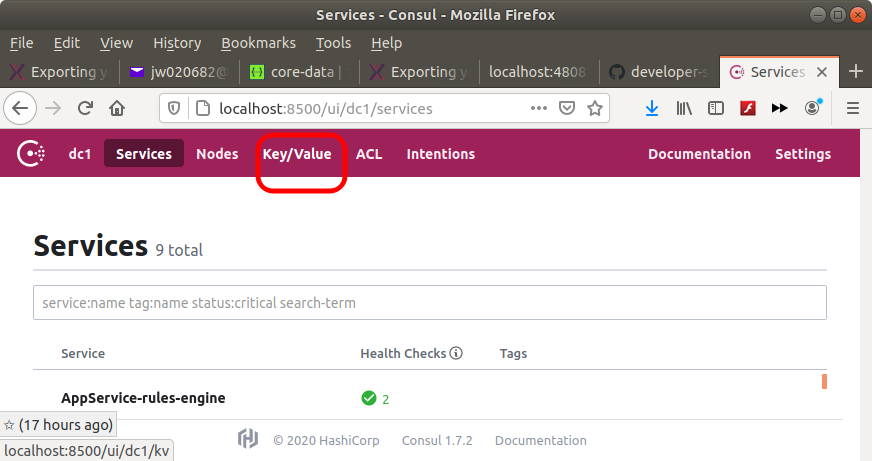Click the Tags column header

513,353
